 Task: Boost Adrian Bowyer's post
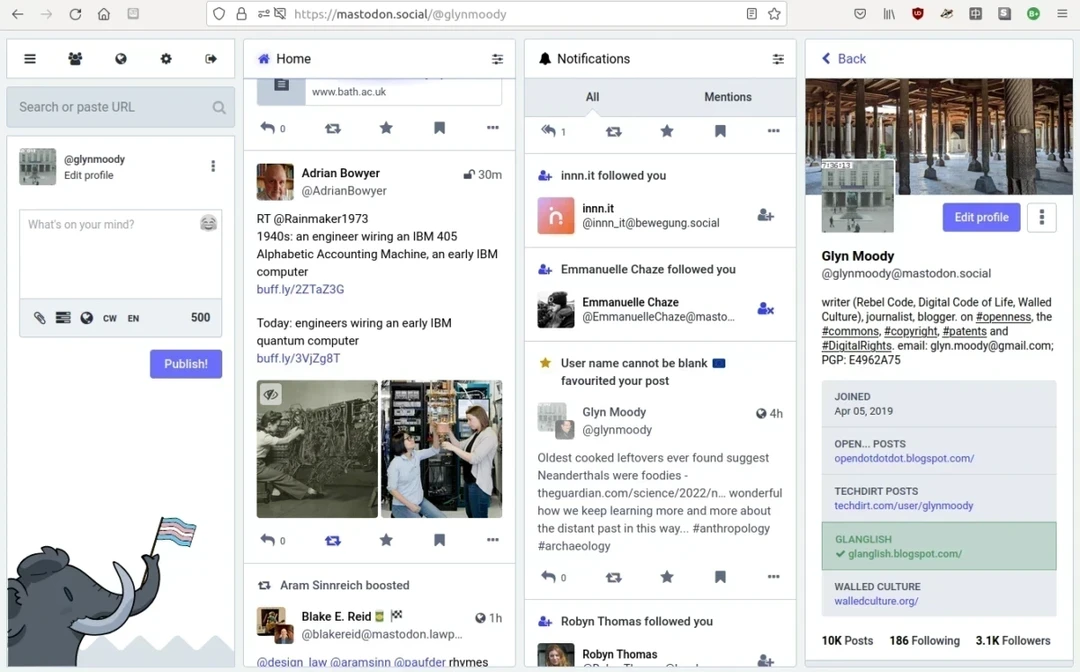pos(333,540)
